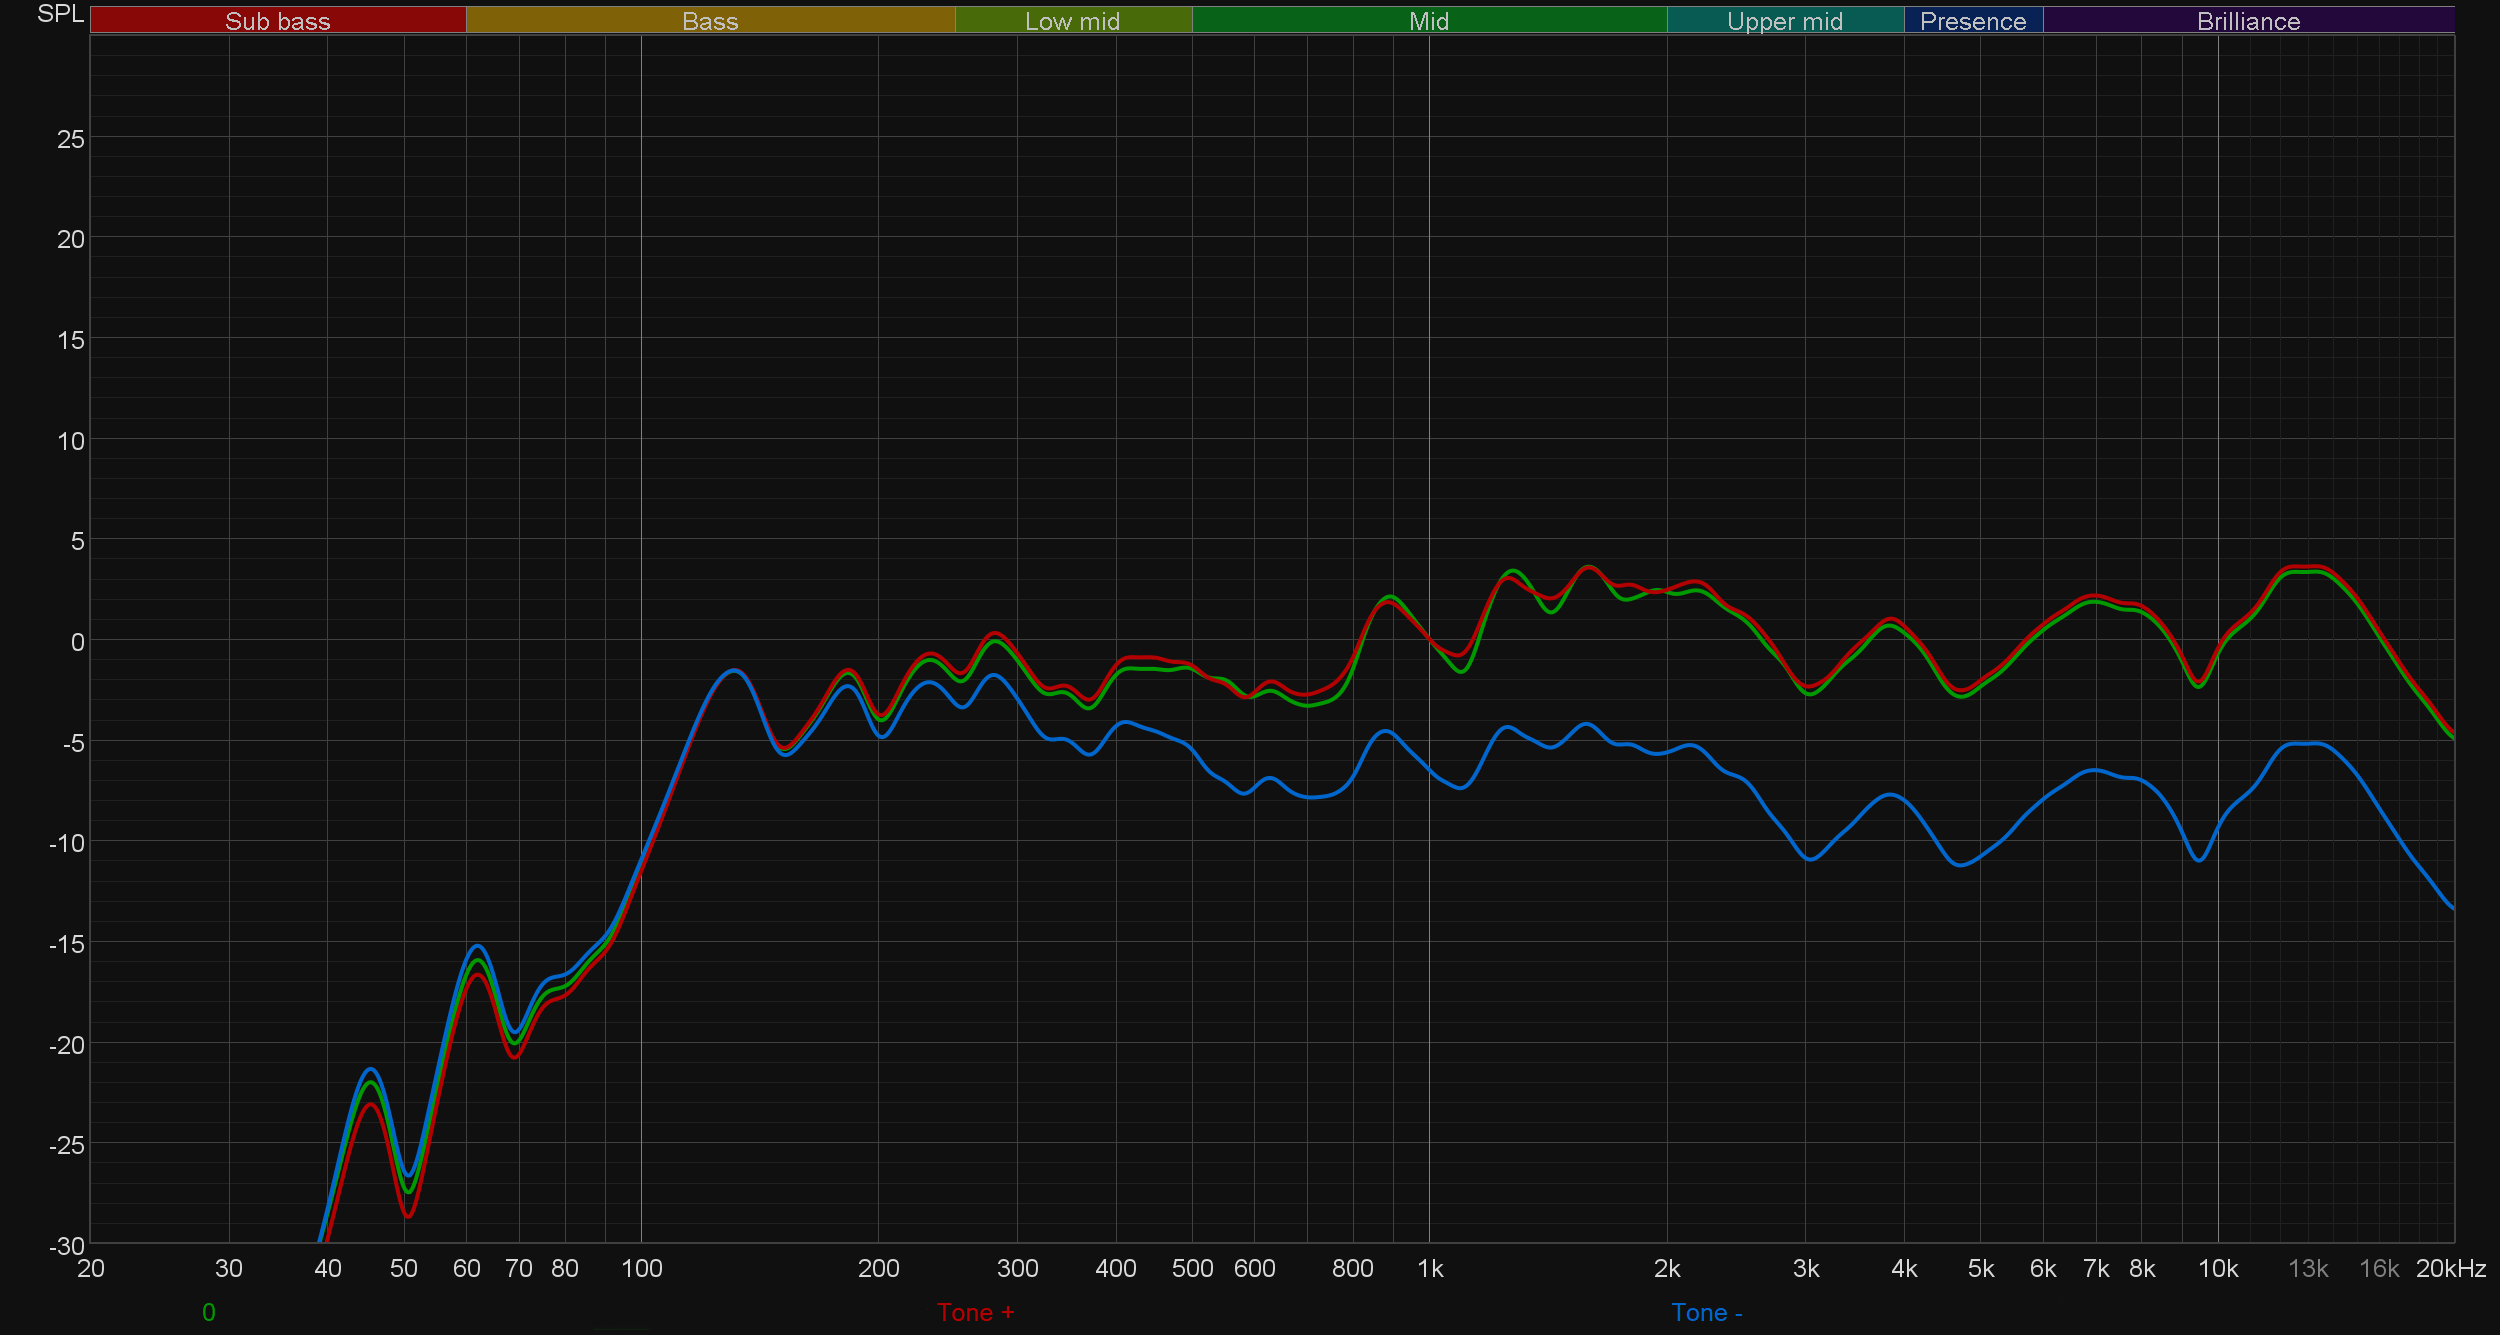Click the 20kHz frequency axis label
Screen dimensions: 2500x1335
pyautogui.click(x=2450, y=1268)
